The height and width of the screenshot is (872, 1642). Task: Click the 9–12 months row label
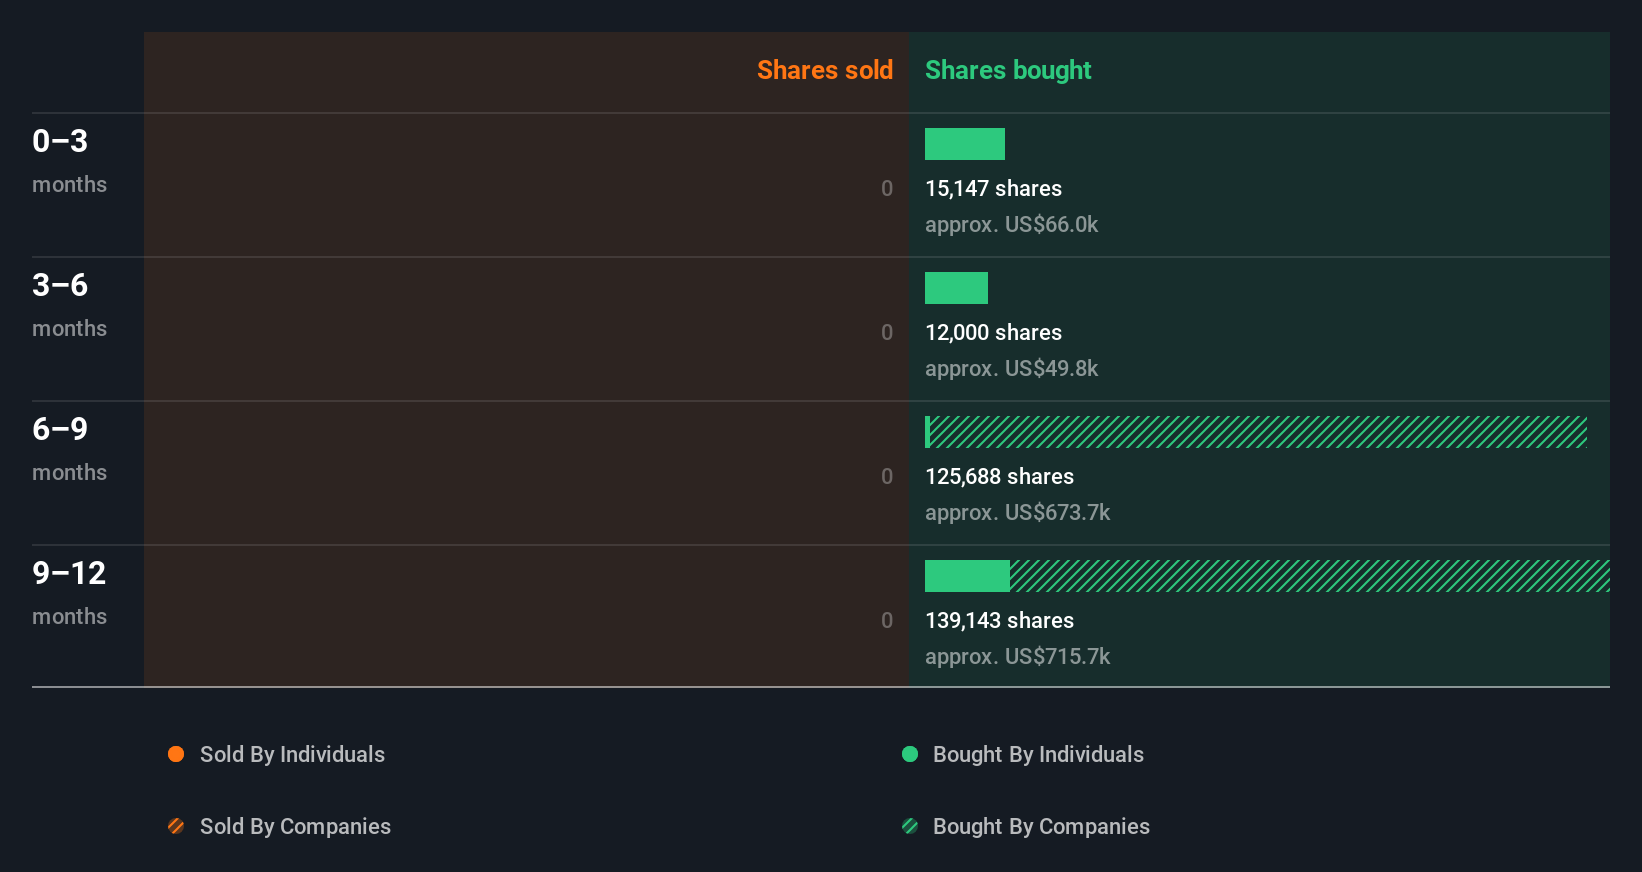coord(69,593)
